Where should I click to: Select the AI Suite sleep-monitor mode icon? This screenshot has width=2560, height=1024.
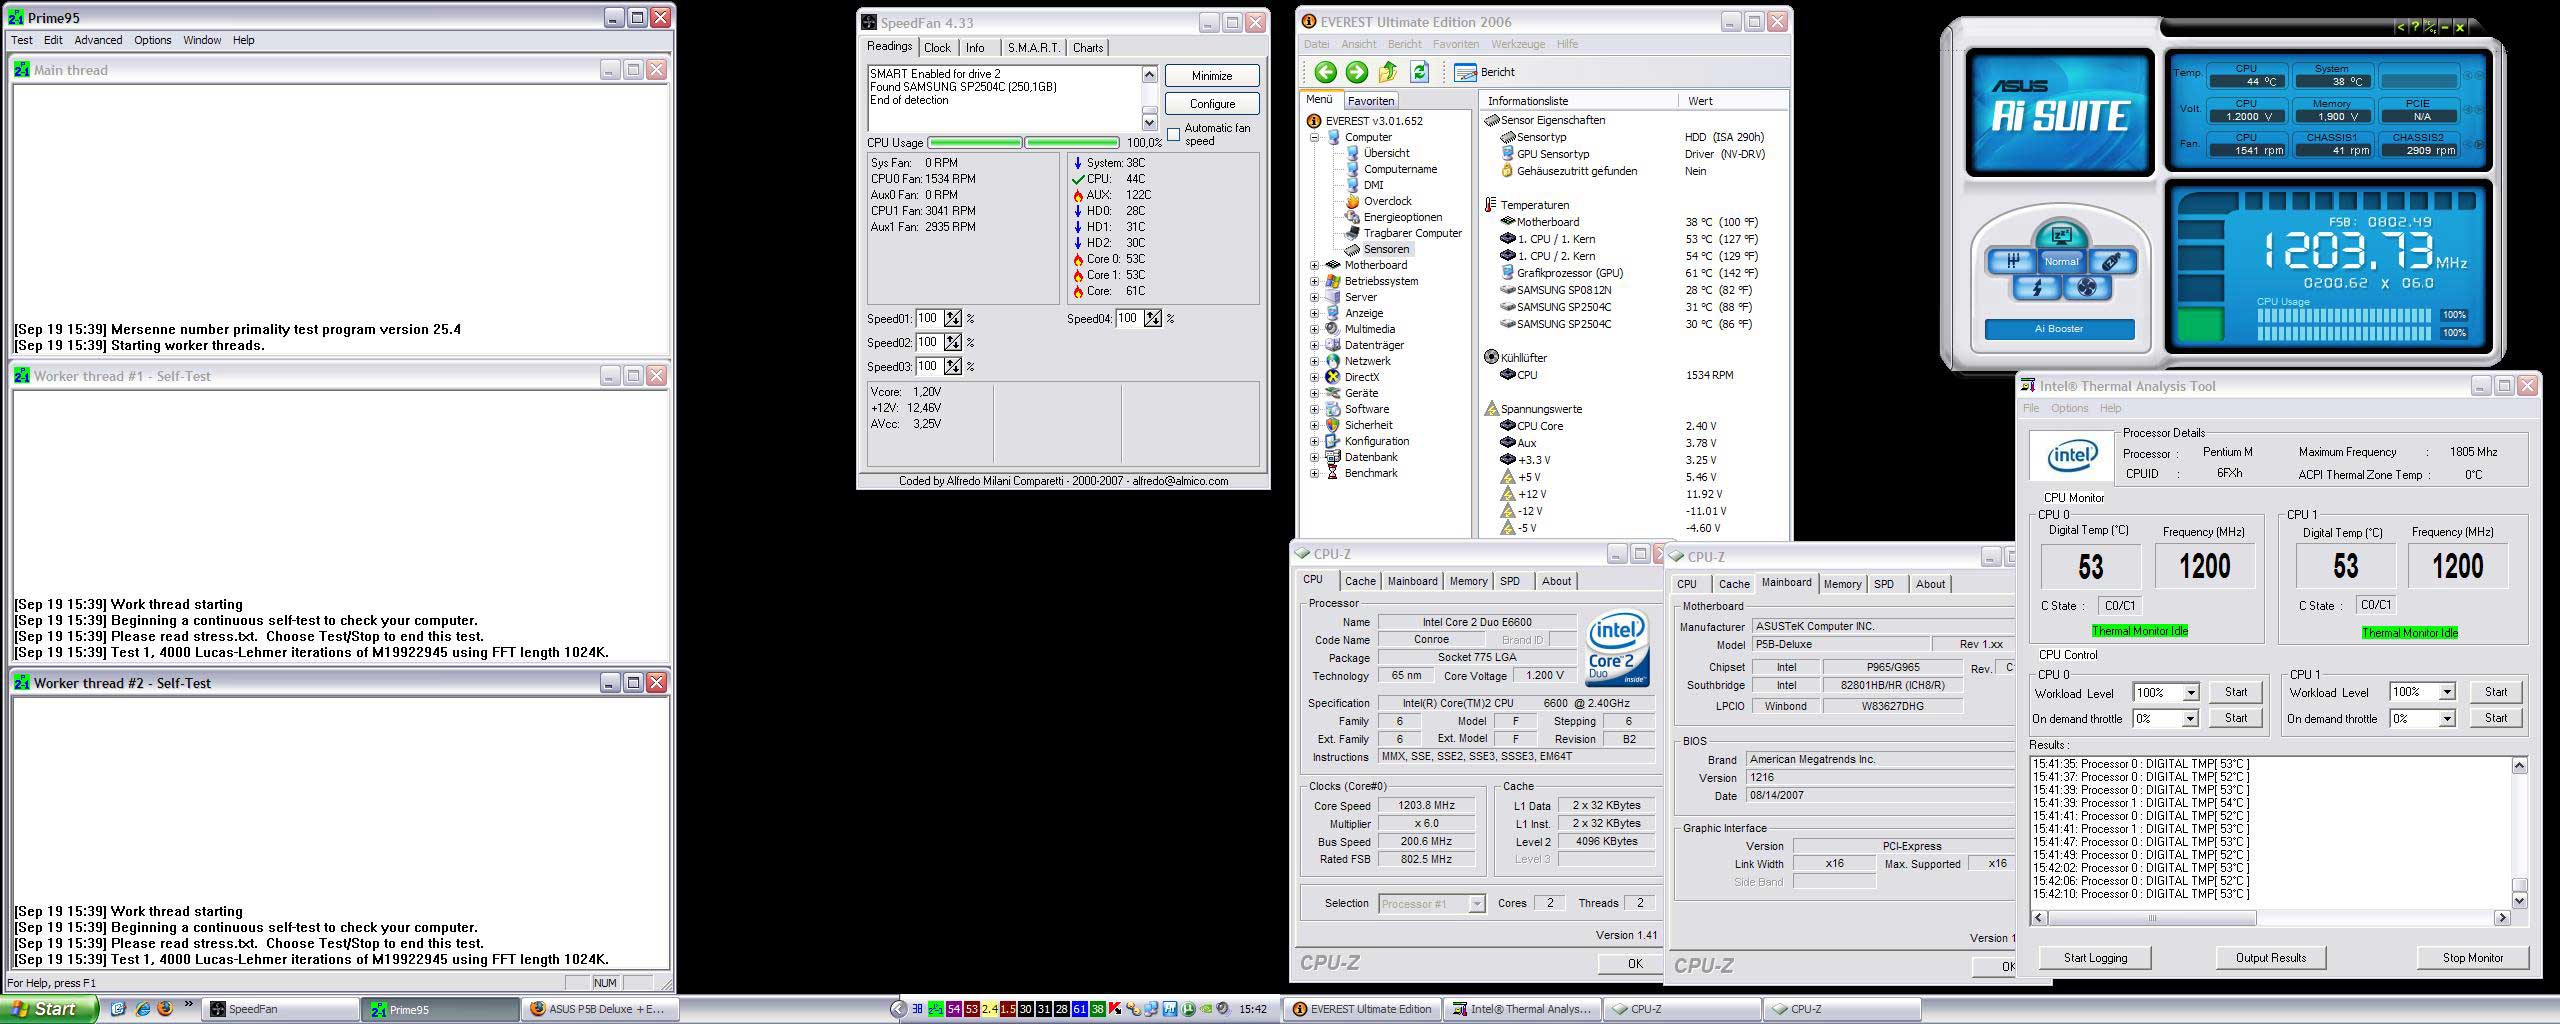(2060, 237)
